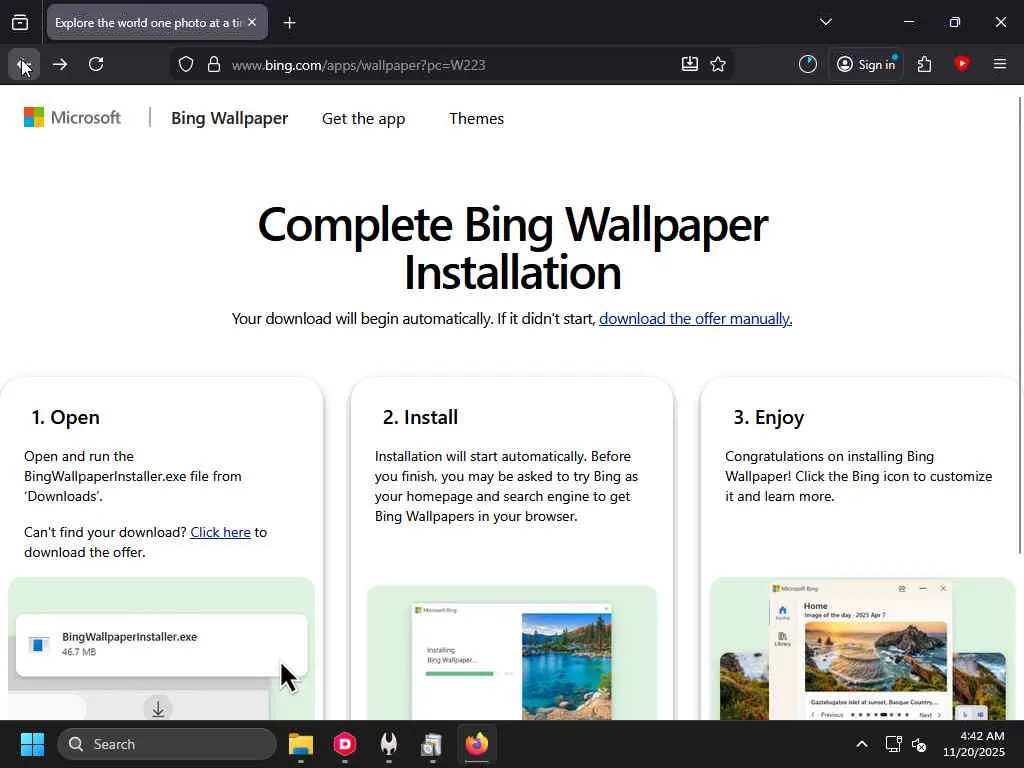Open the Get the app menu item

pyautogui.click(x=363, y=119)
